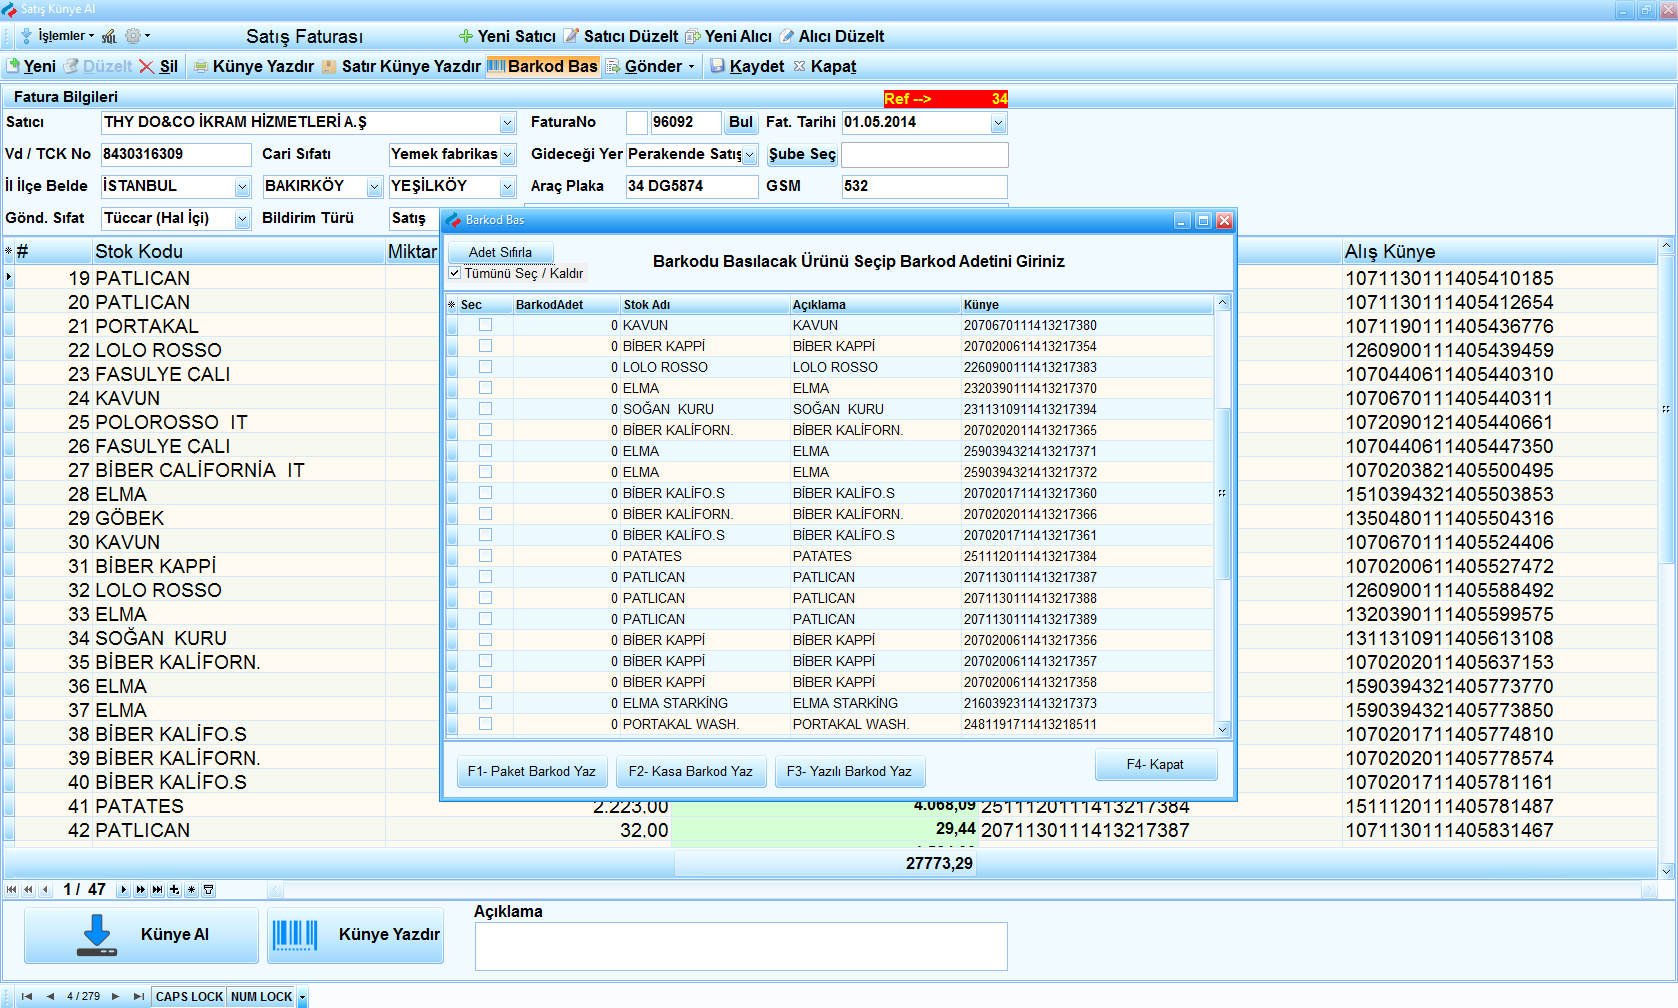This screenshot has height=1008, width=1678.
Task: Click F4- Kapat button
Action: point(1155,764)
